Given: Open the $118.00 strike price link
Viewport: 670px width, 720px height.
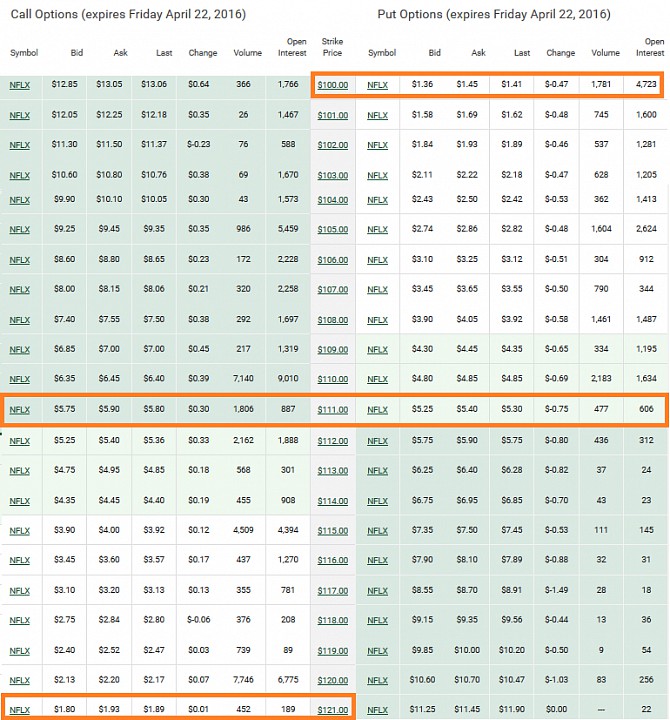Looking at the screenshot, I should (332, 620).
